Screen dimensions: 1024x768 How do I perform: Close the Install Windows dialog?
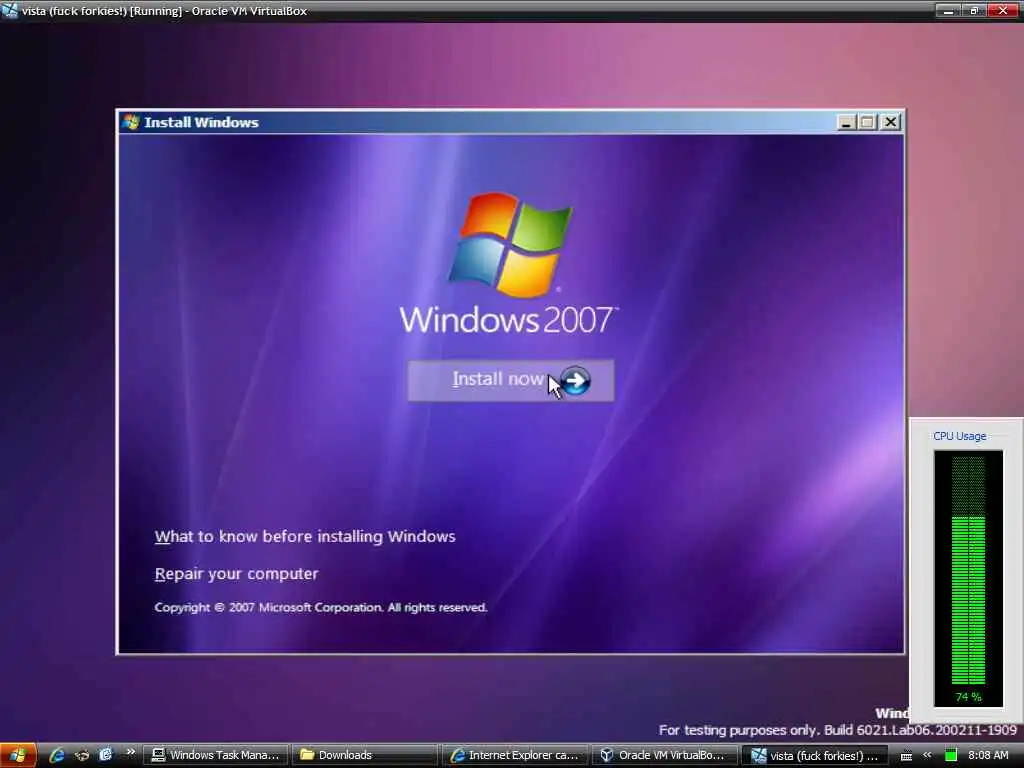coord(891,122)
